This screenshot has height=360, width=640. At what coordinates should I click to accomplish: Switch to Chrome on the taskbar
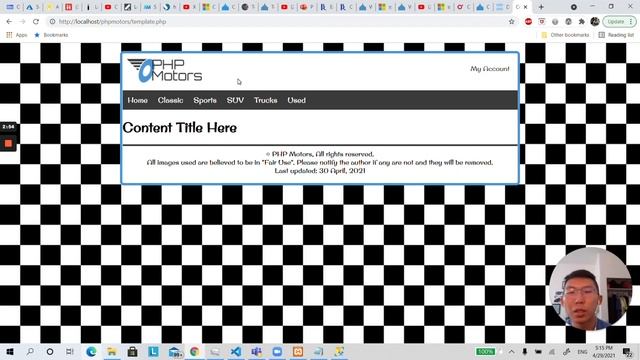tap(194, 351)
